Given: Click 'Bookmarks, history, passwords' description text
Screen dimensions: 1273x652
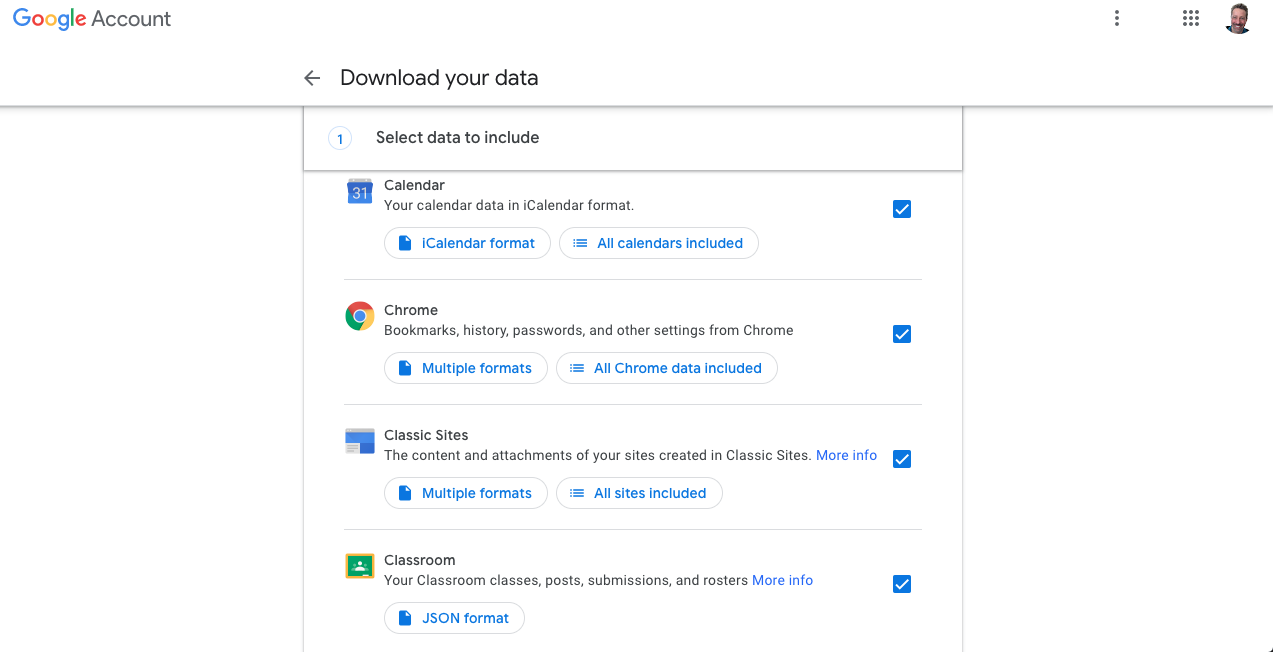Looking at the screenshot, I should click(589, 330).
